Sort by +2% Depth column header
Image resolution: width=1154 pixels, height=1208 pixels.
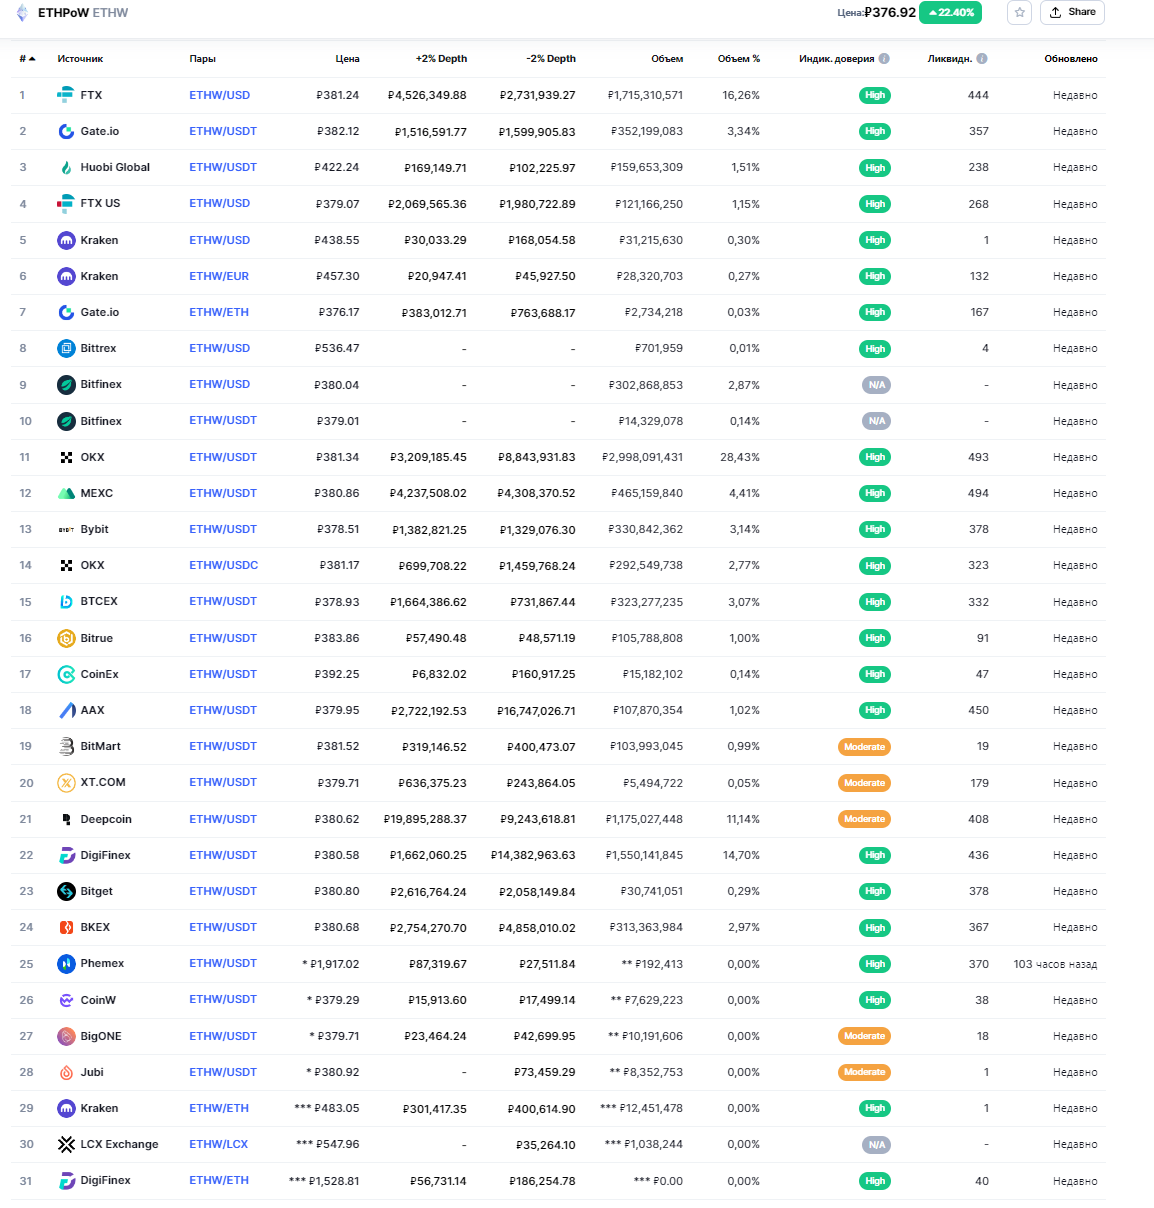pyautogui.click(x=441, y=59)
